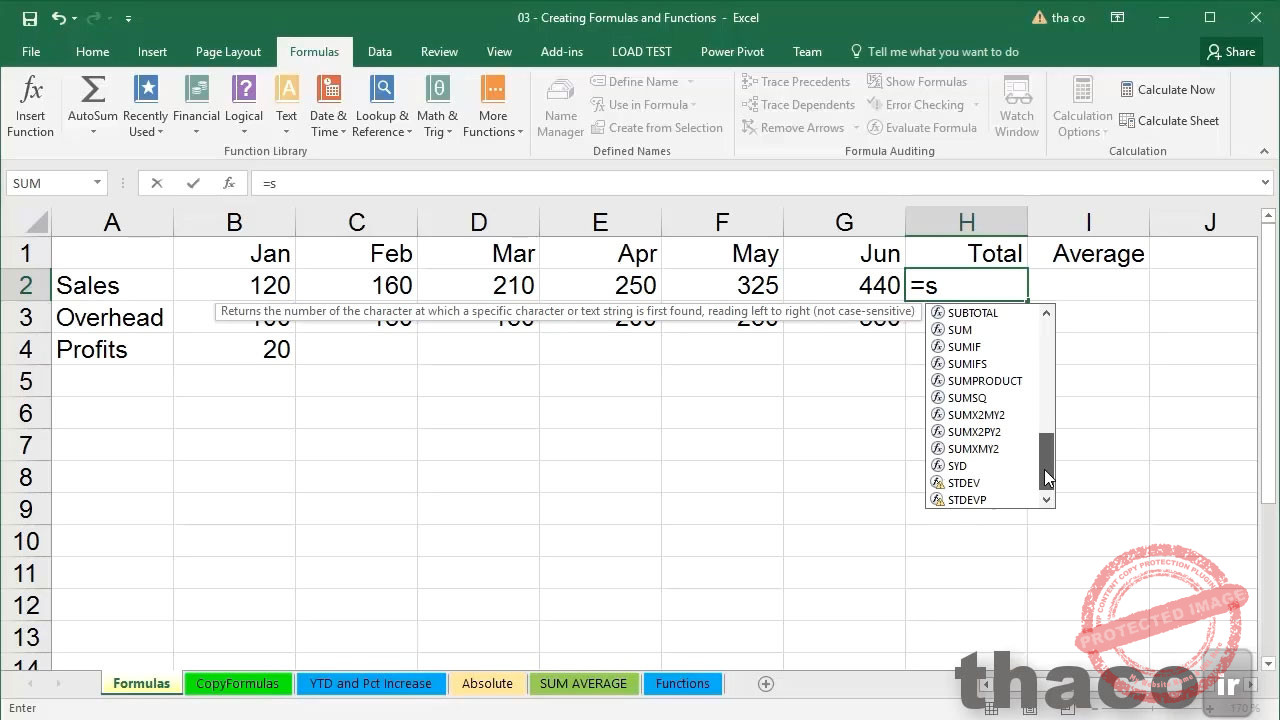Click the Share button

click(1230, 52)
